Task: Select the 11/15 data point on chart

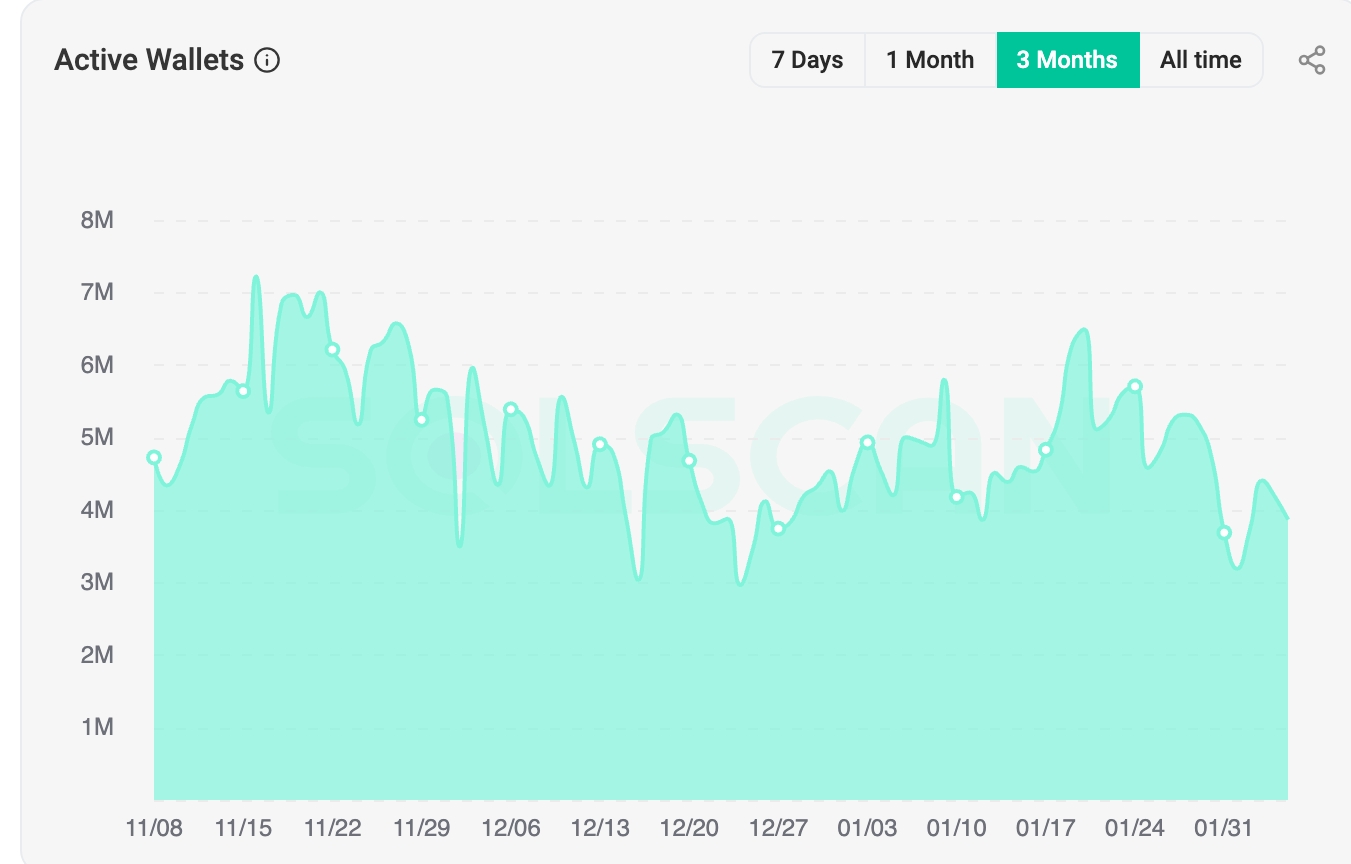Action: [243, 390]
